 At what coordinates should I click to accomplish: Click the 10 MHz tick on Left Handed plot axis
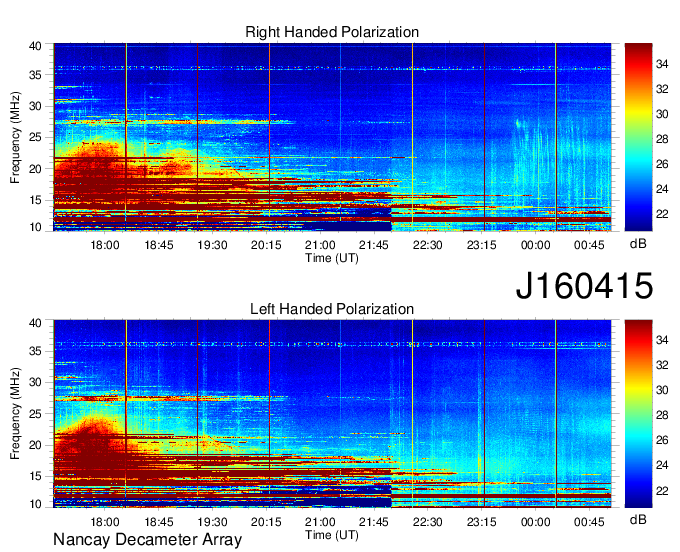pyautogui.click(x=36, y=504)
